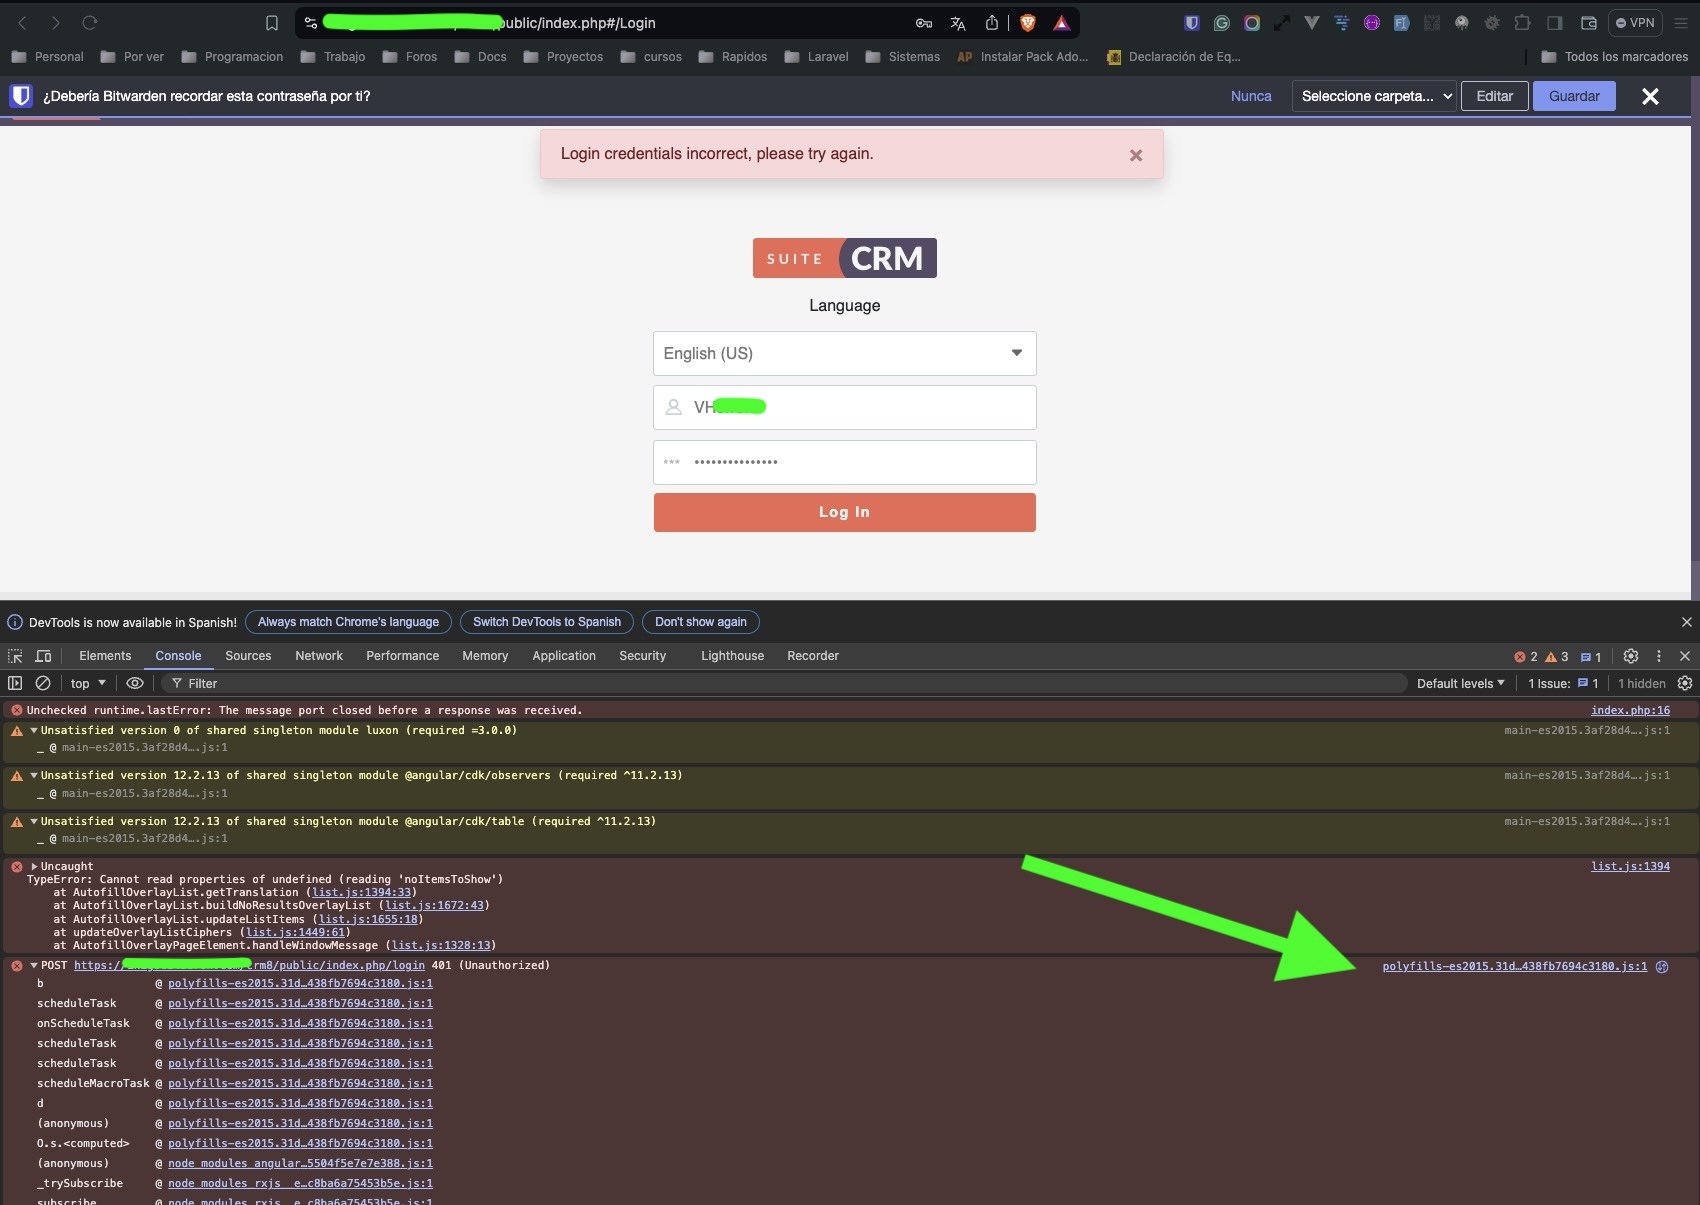1700x1205 pixels.
Task: Open the Personal bookmarks folder
Action: [x=47, y=57]
